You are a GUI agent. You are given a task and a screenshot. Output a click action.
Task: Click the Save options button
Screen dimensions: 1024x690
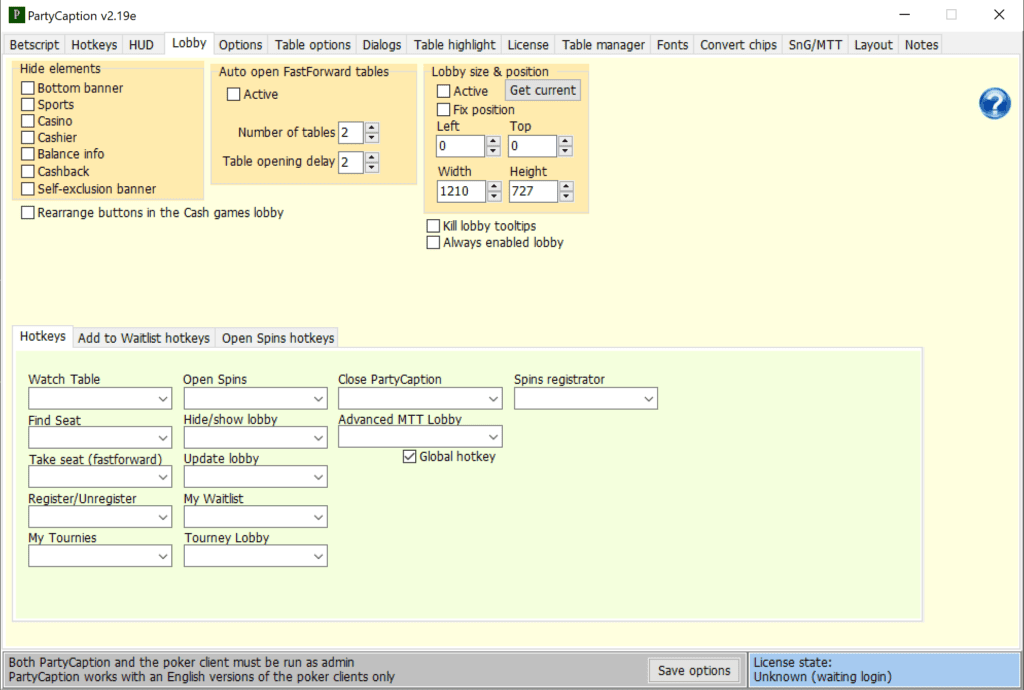[x=694, y=670]
